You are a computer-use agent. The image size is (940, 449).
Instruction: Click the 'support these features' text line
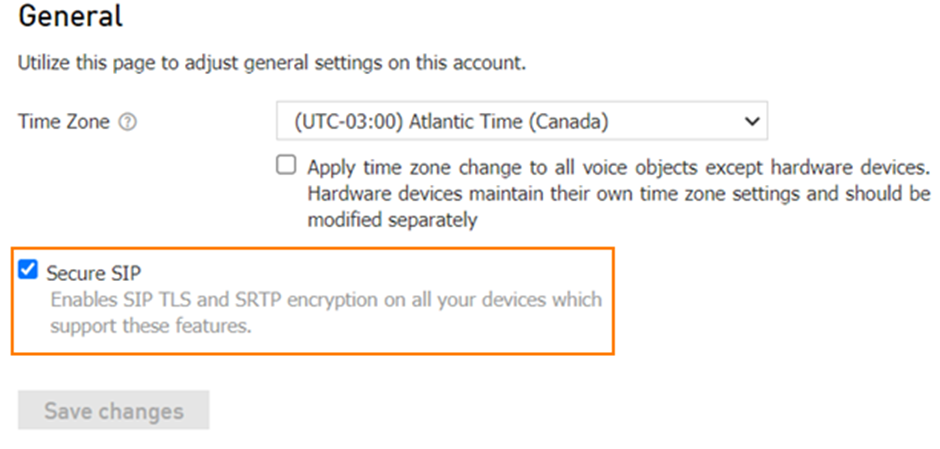150,327
